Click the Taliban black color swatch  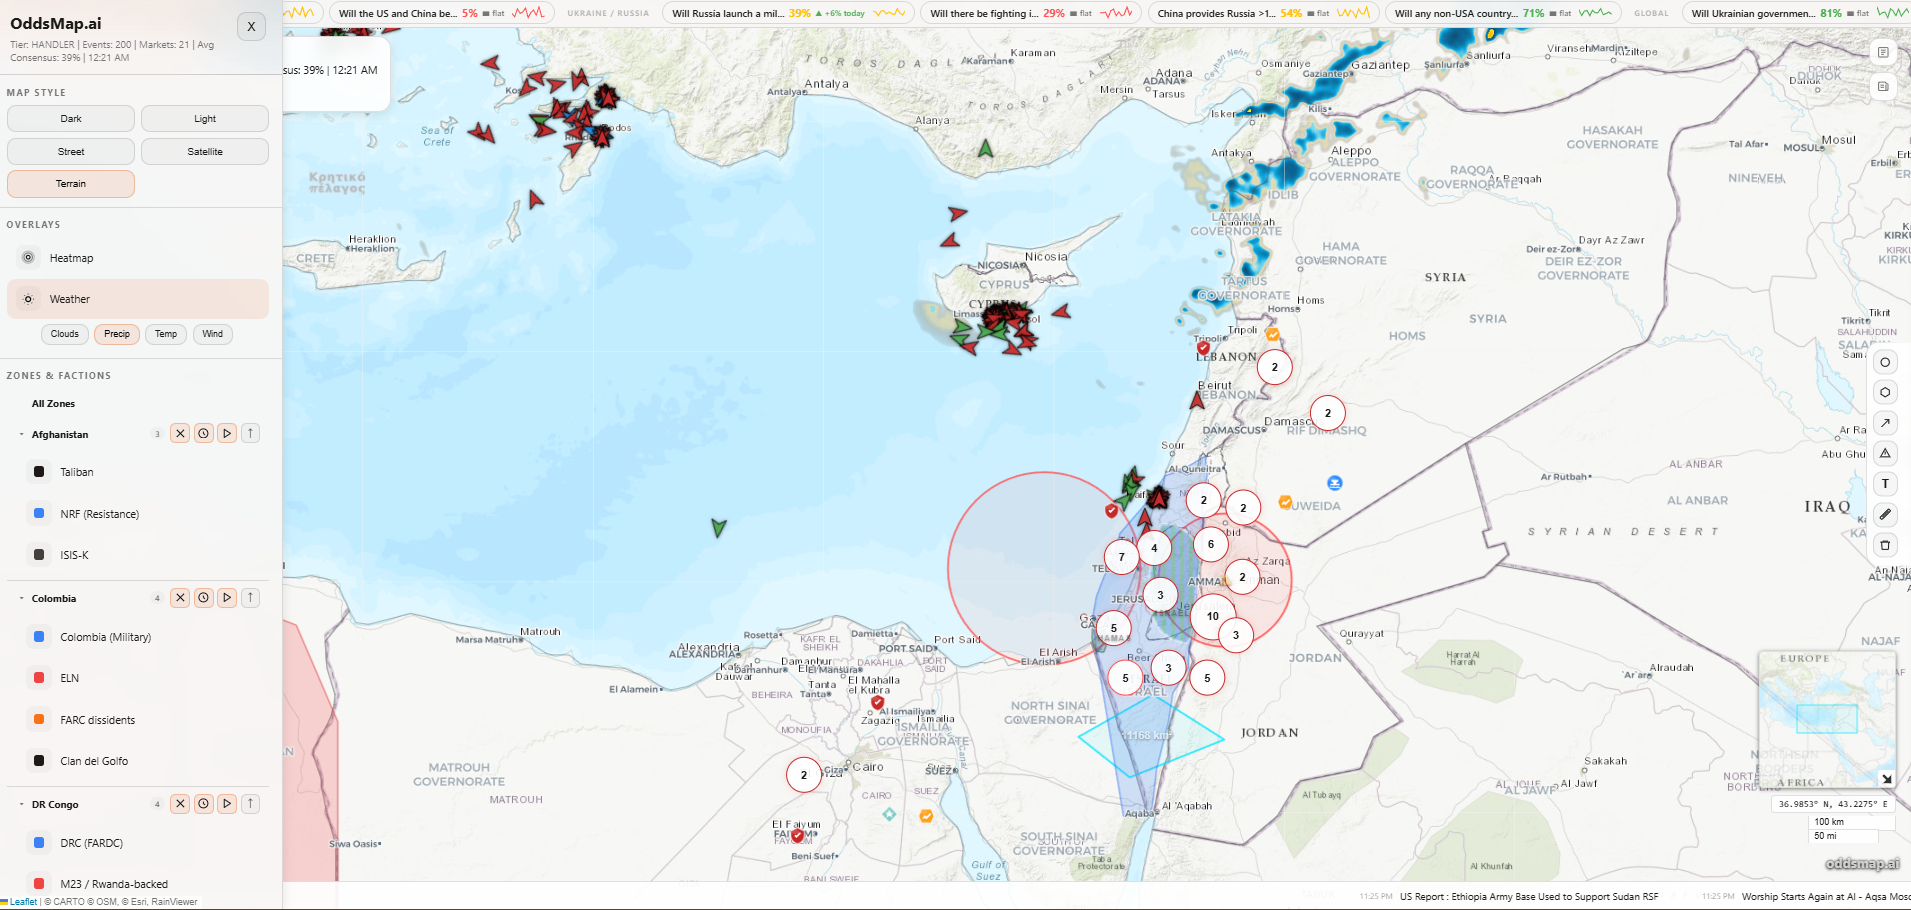click(39, 472)
